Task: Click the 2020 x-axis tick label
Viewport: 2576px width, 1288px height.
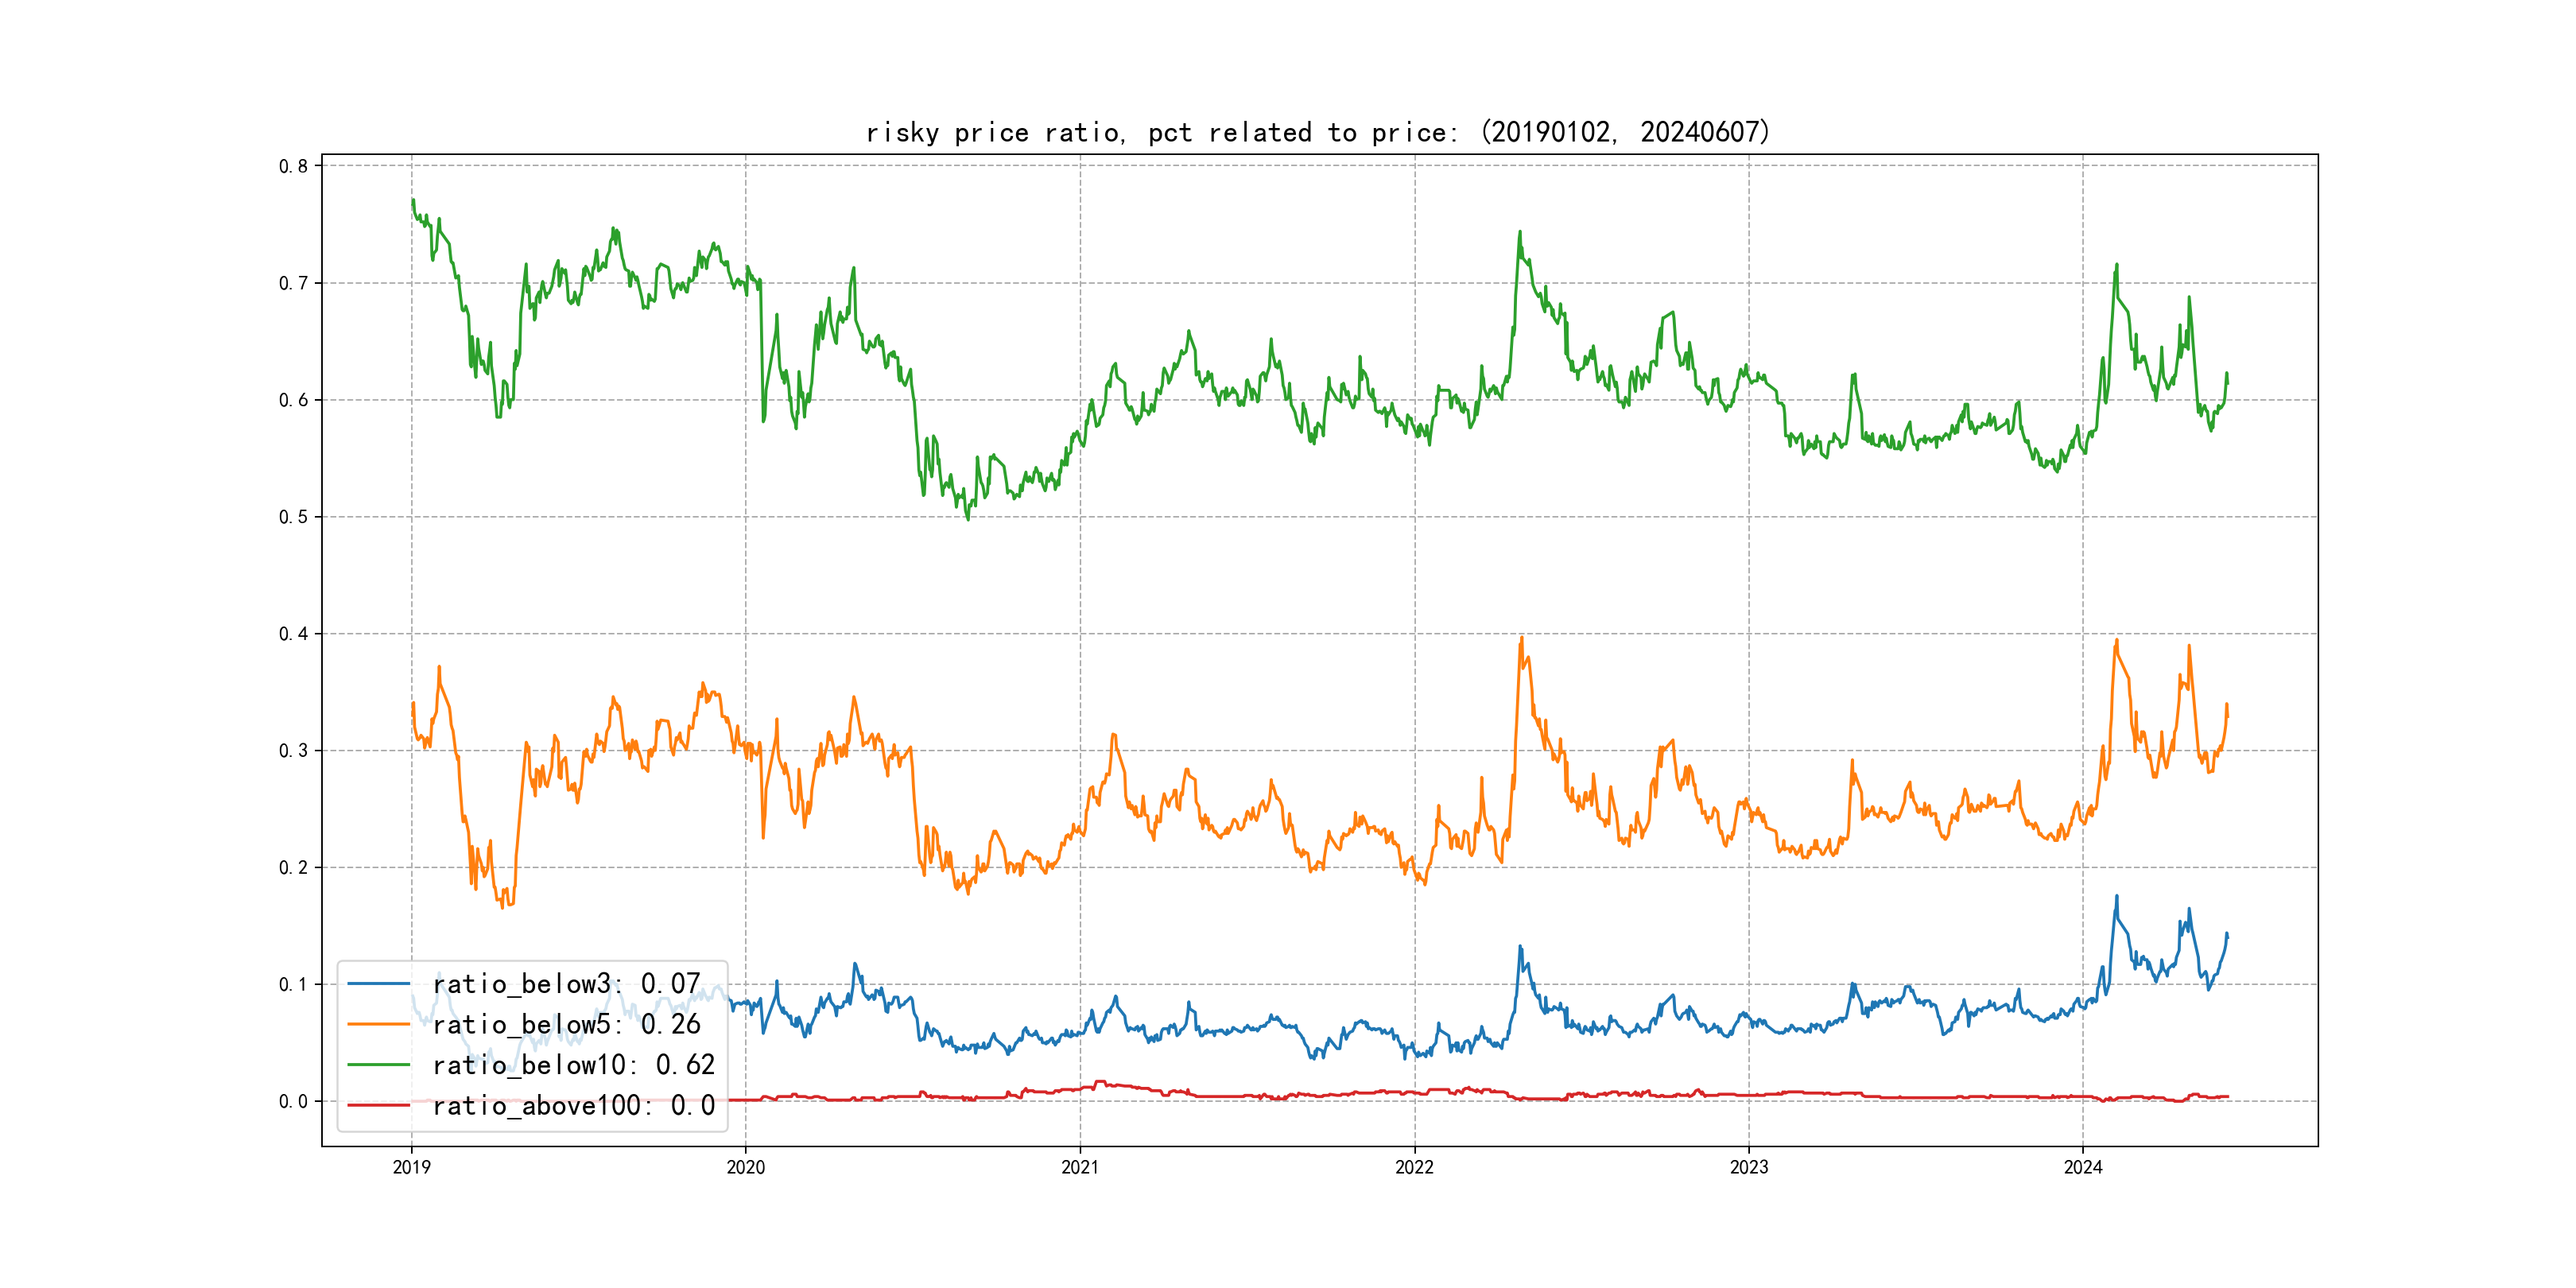Action: 745,1167
